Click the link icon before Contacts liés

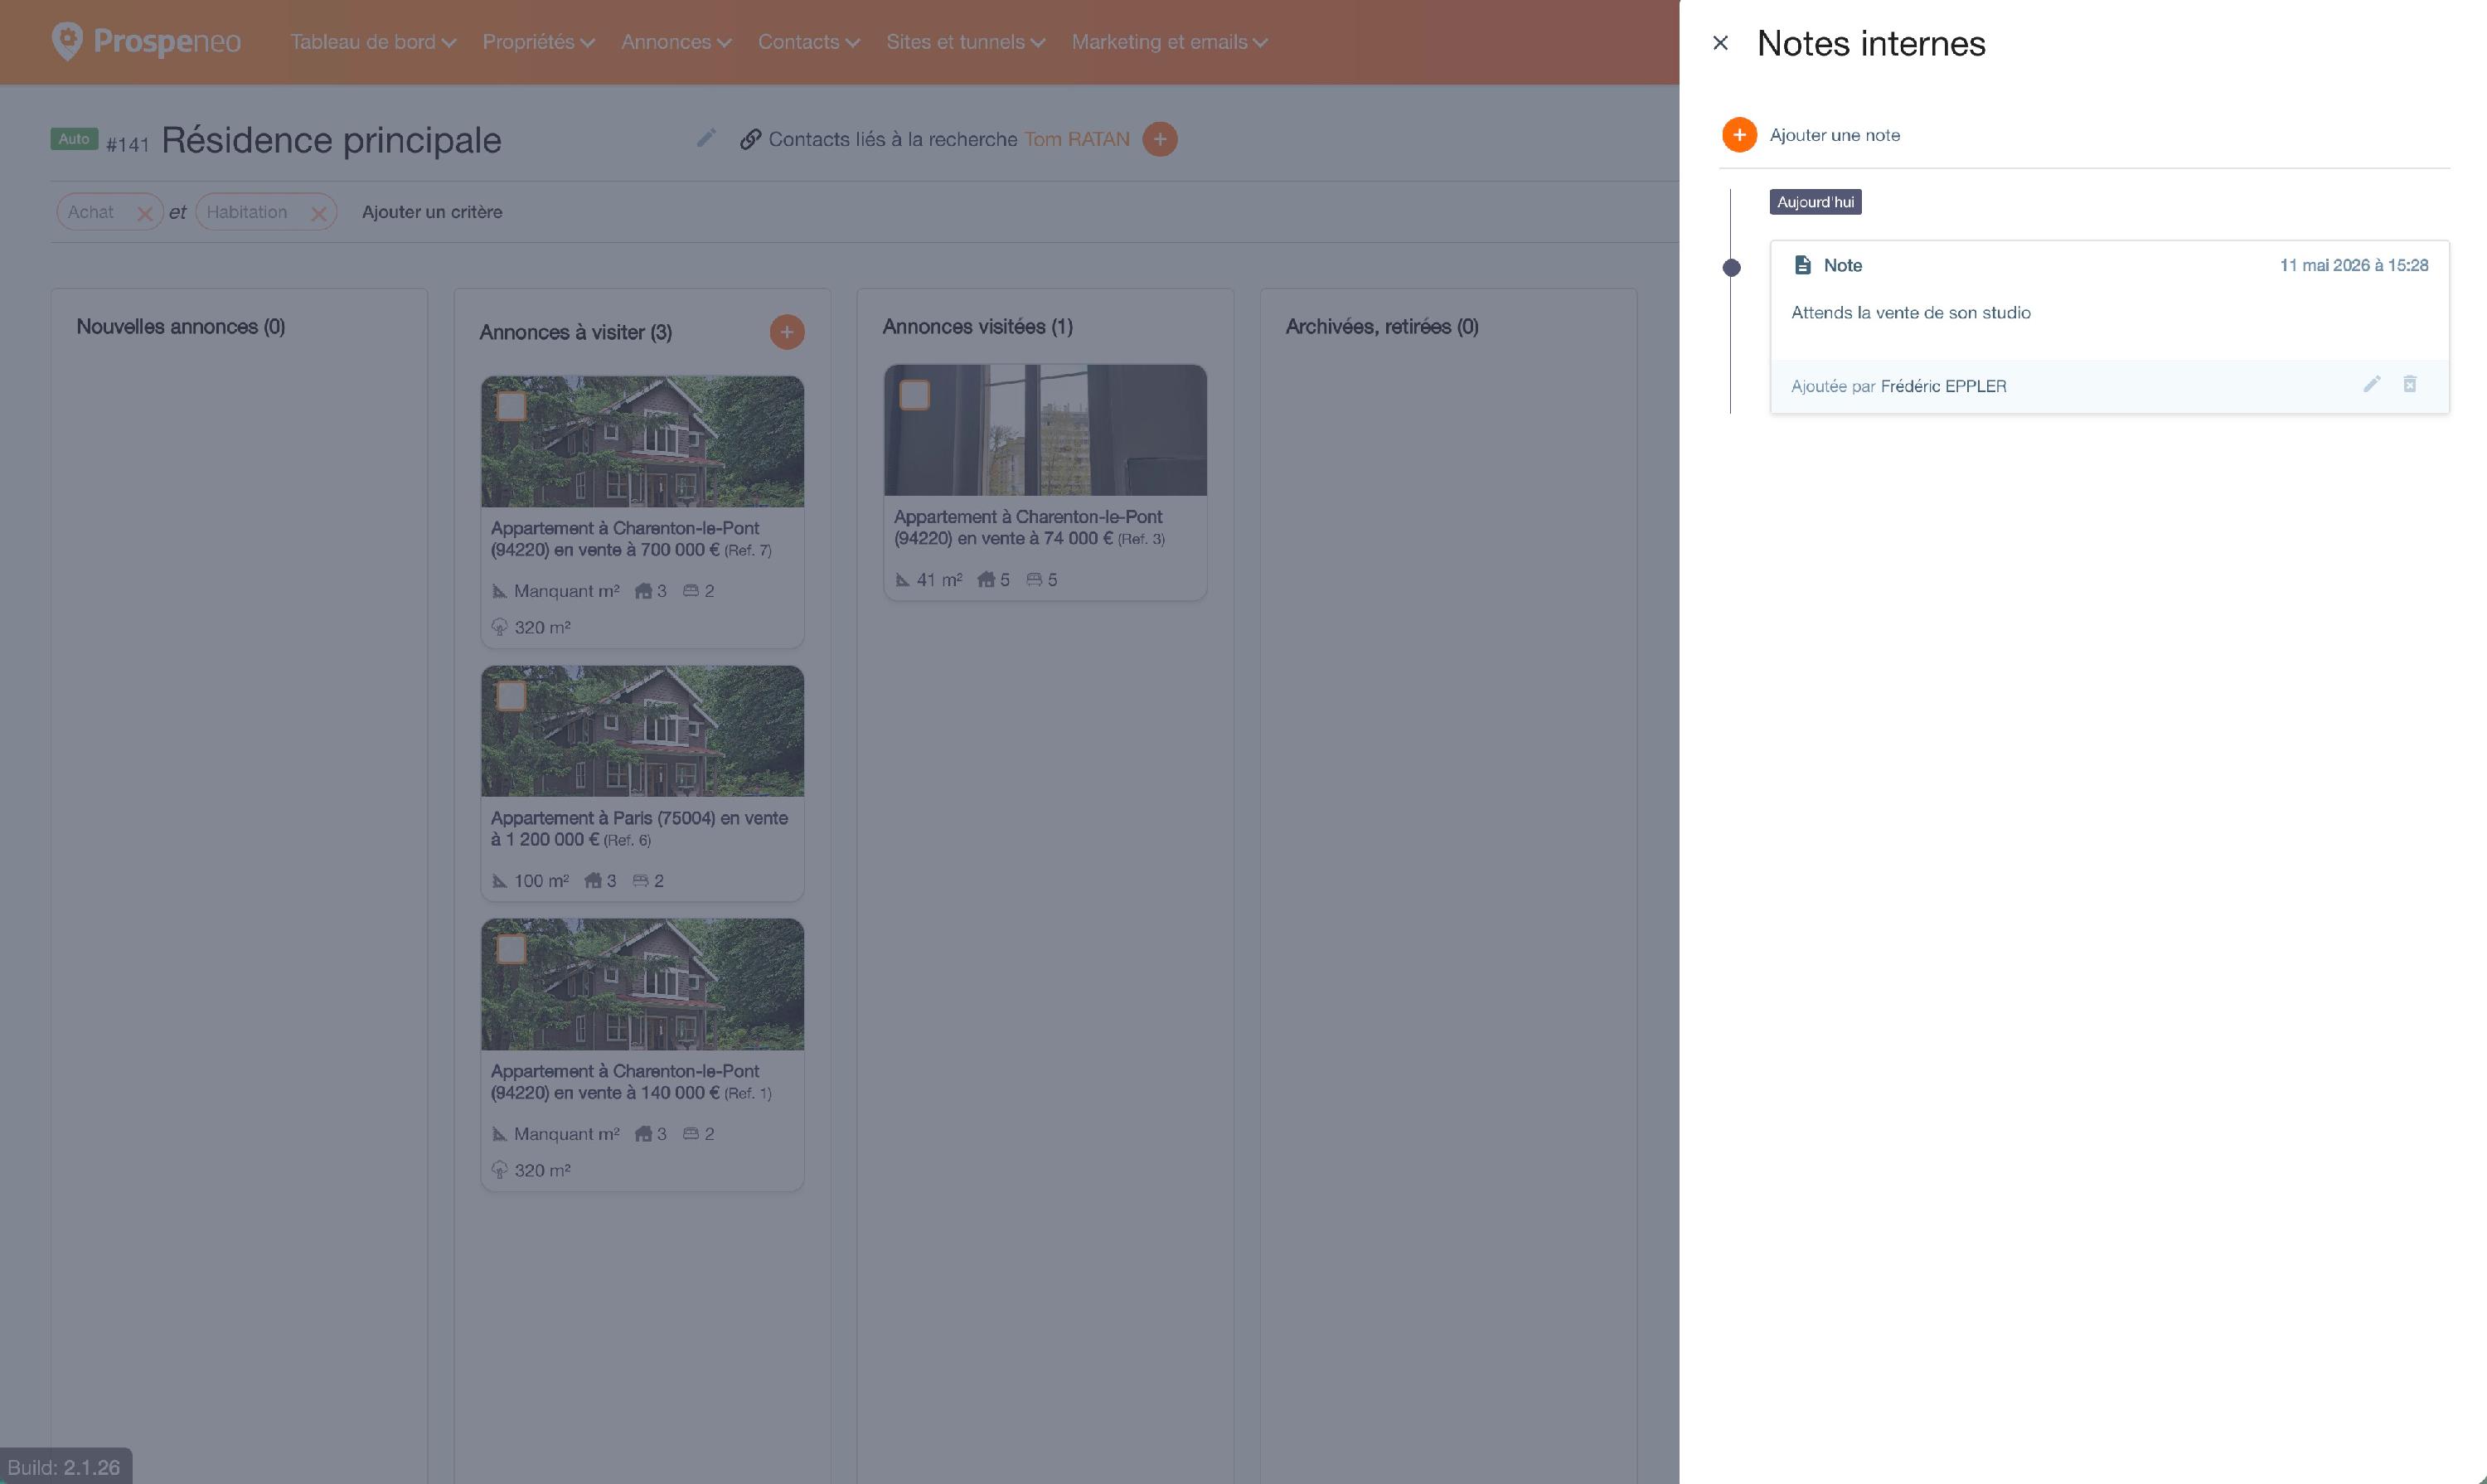pyautogui.click(x=750, y=139)
